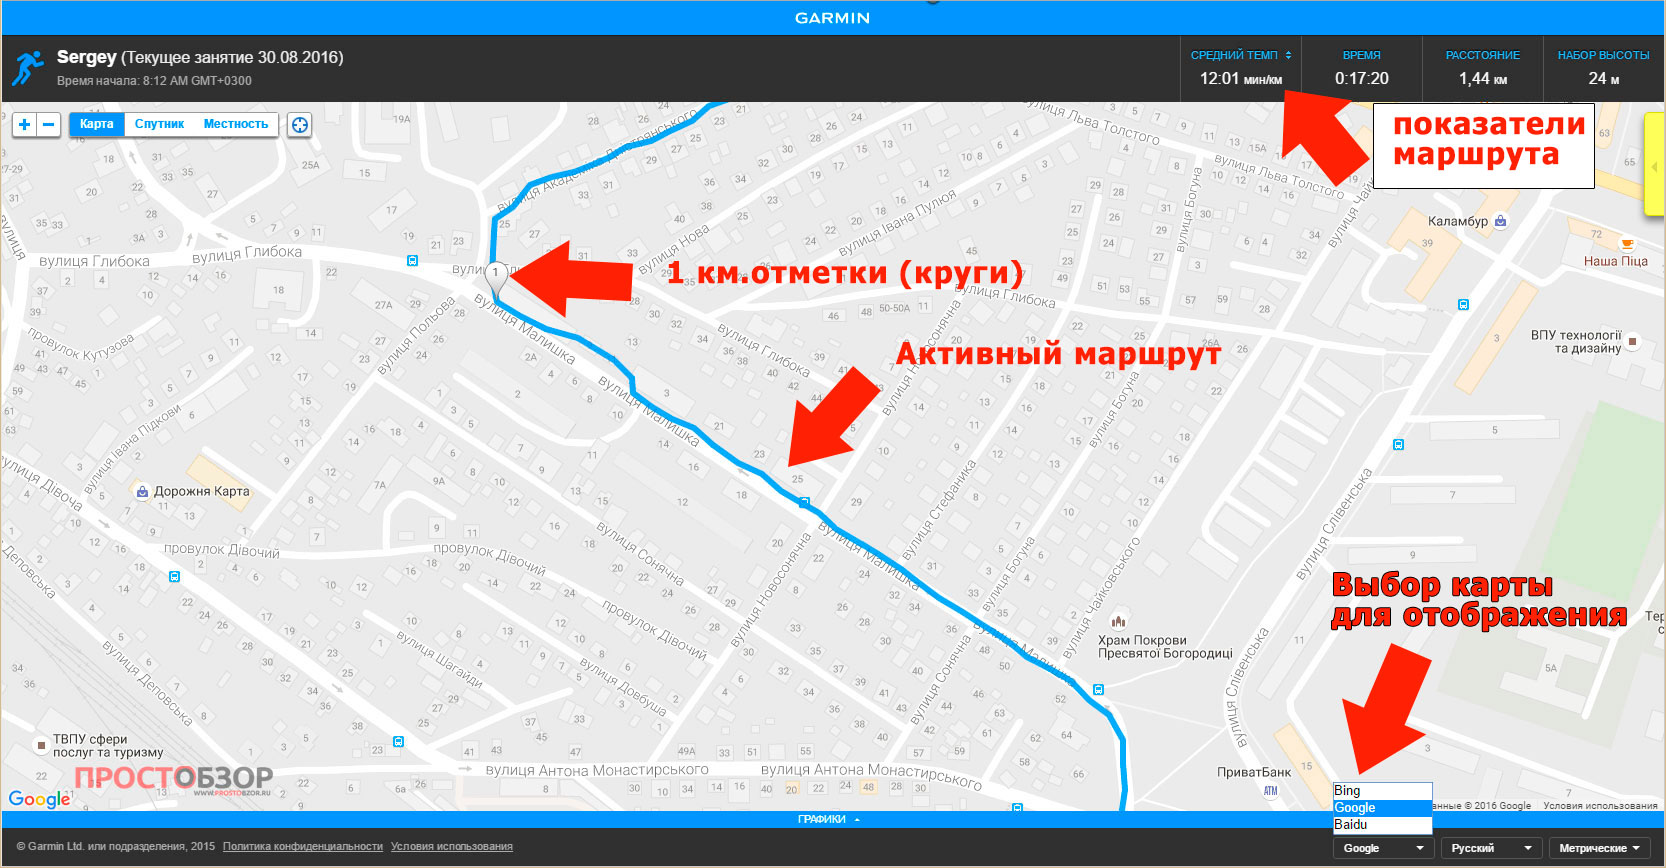Zoom out the map with minus button
Viewport: 1666px width, 868px height.
(49, 124)
